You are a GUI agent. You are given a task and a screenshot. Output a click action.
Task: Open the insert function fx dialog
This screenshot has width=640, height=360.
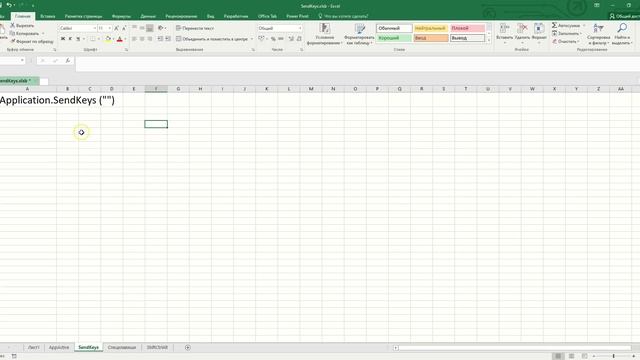coord(68,60)
